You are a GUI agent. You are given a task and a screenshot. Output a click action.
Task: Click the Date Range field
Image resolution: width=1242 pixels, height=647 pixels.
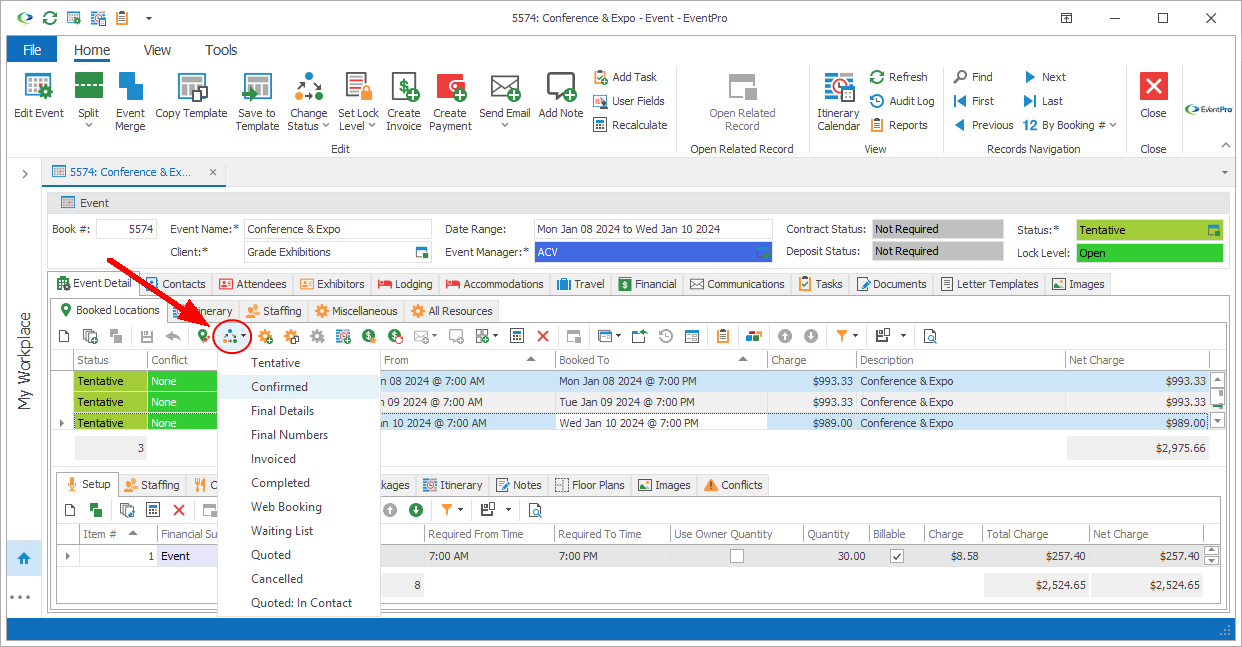pyautogui.click(x=653, y=229)
